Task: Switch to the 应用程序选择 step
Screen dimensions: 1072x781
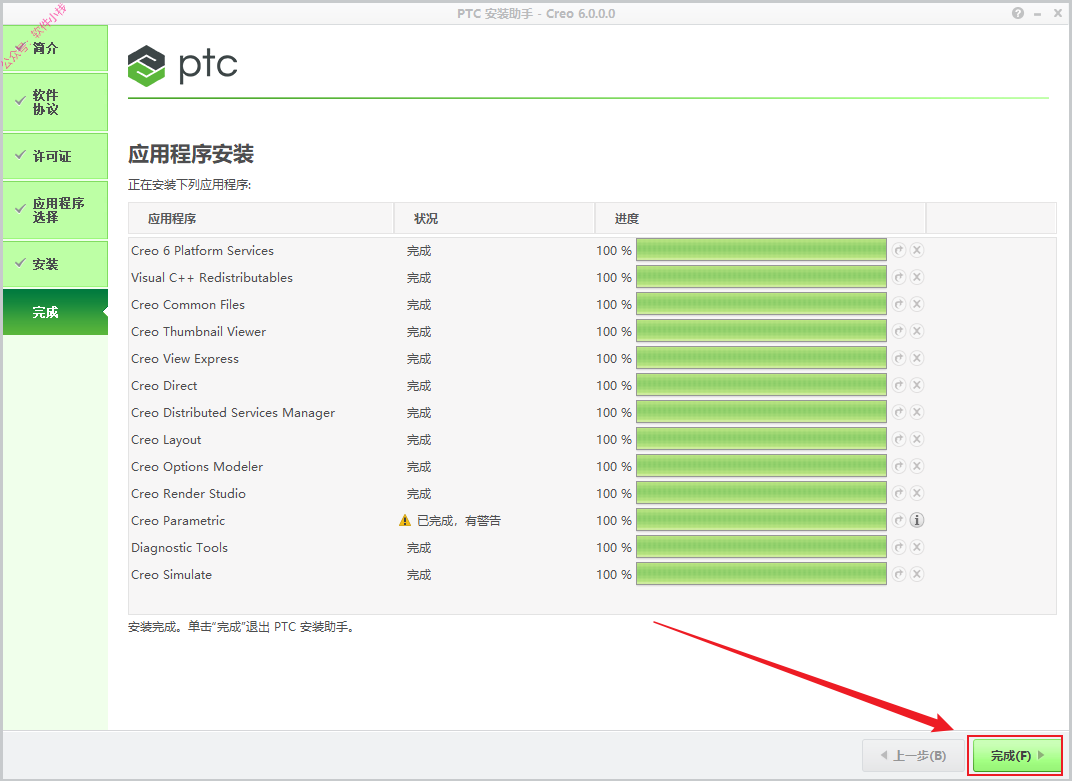Action: (x=55, y=210)
